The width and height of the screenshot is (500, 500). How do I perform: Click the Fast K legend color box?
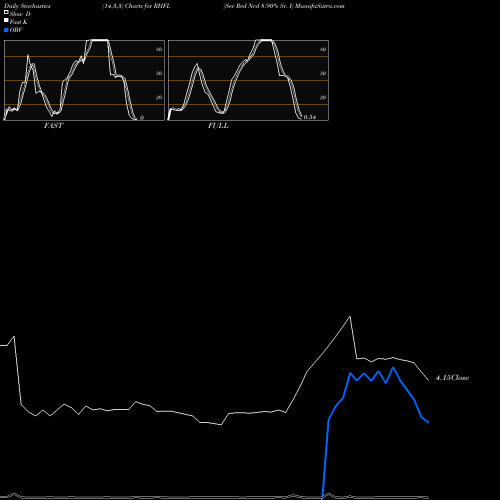6,21
